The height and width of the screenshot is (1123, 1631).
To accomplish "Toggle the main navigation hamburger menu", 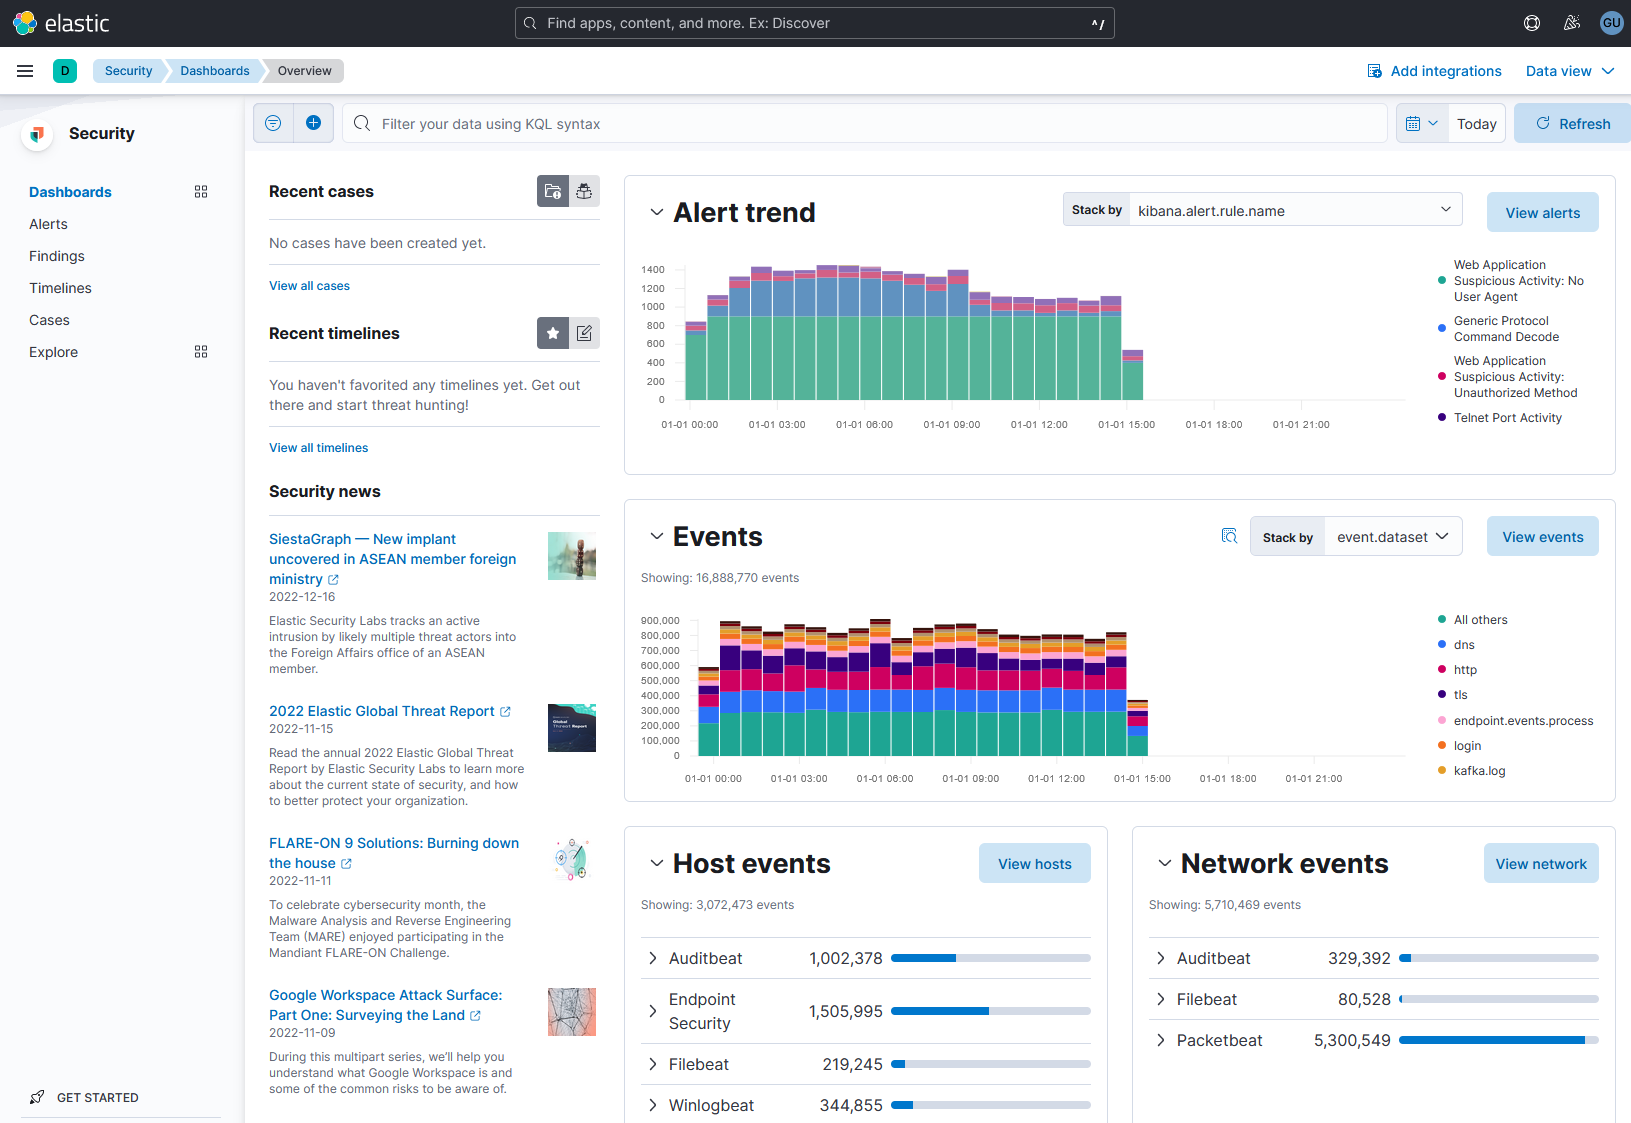I will (x=25, y=71).
